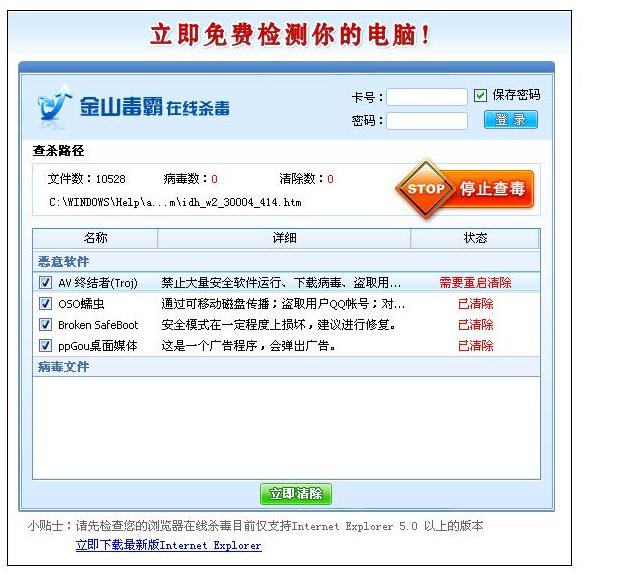This screenshot has width=640, height=575.
Task: Click the orange STOP sign icon
Action: pyautogui.click(x=426, y=189)
